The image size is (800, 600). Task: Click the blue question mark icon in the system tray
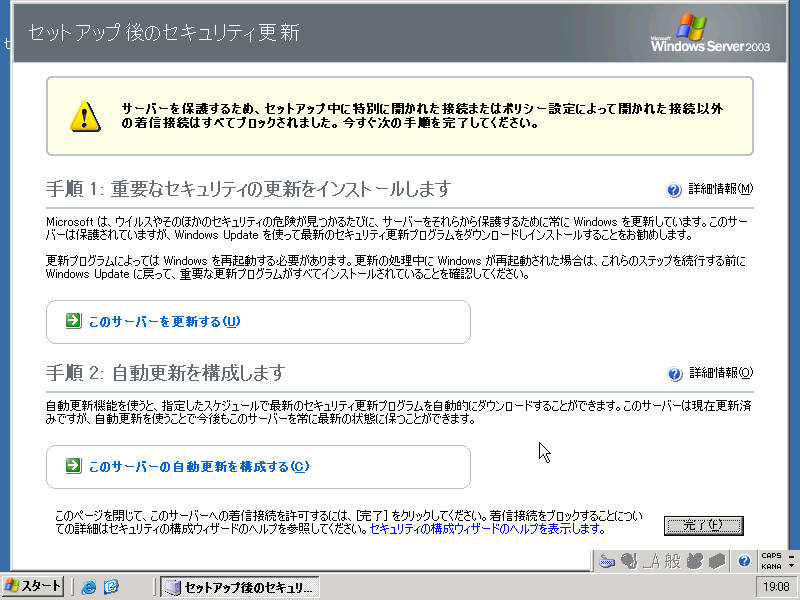(744, 560)
